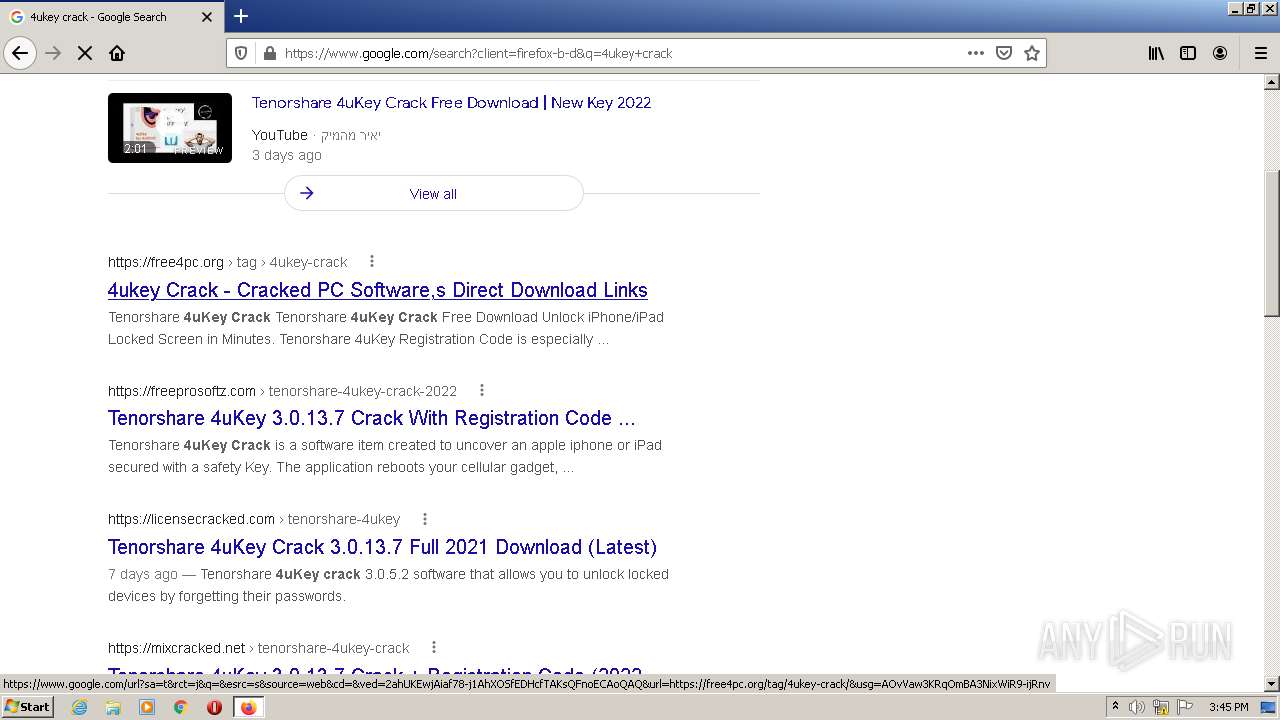Open Action Center flag icon
Screen dimensions: 1280x720
coord(1185,707)
